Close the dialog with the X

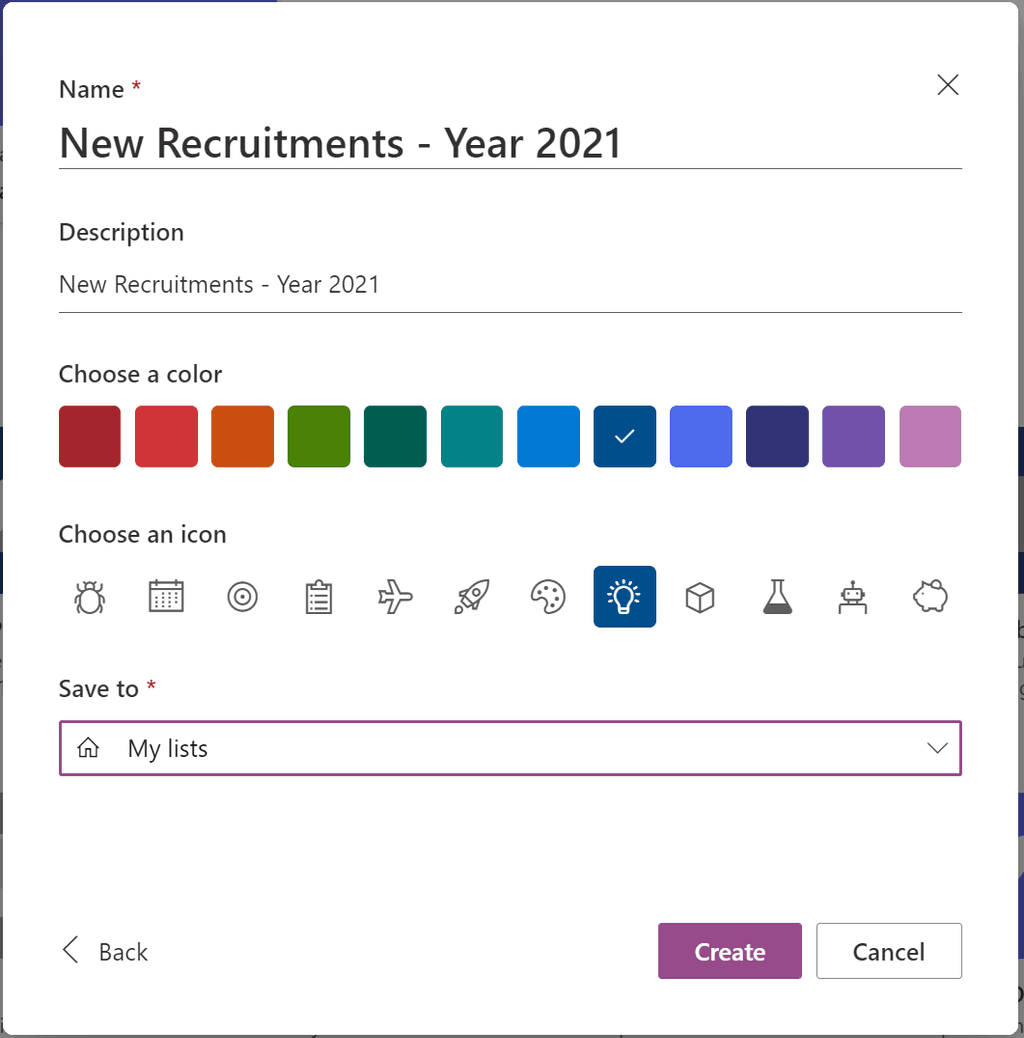(x=948, y=85)
